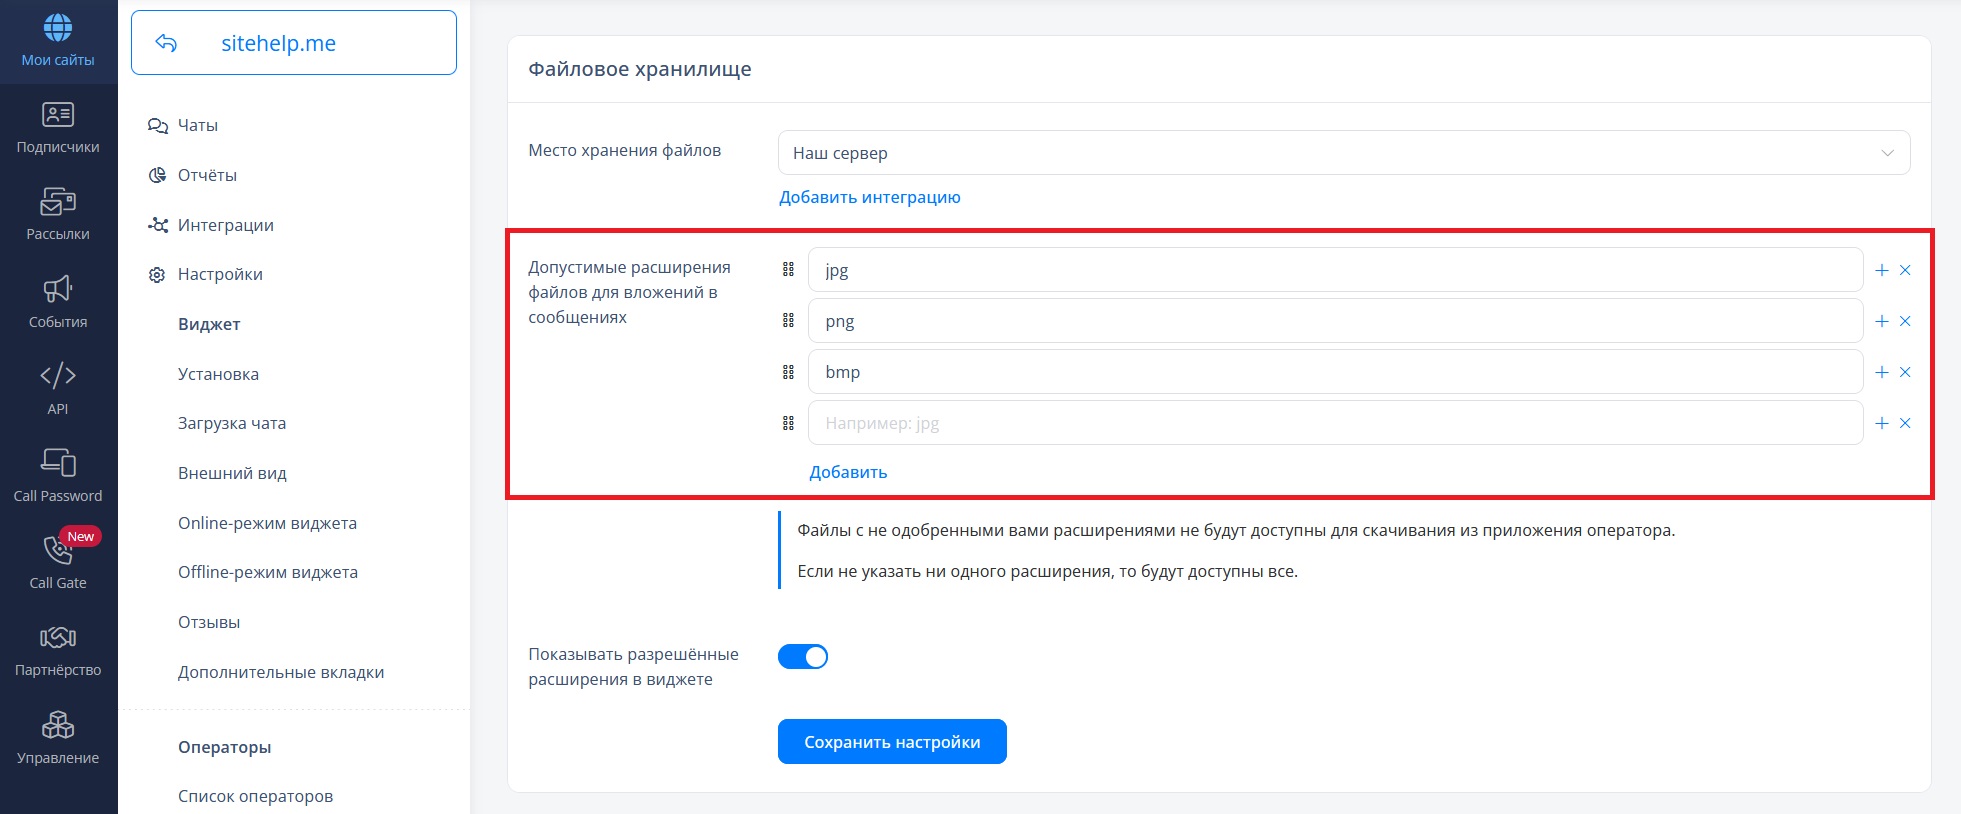Remove the jpg extension row
This screenshot has width=1961, height=814.
(1905, 270)
